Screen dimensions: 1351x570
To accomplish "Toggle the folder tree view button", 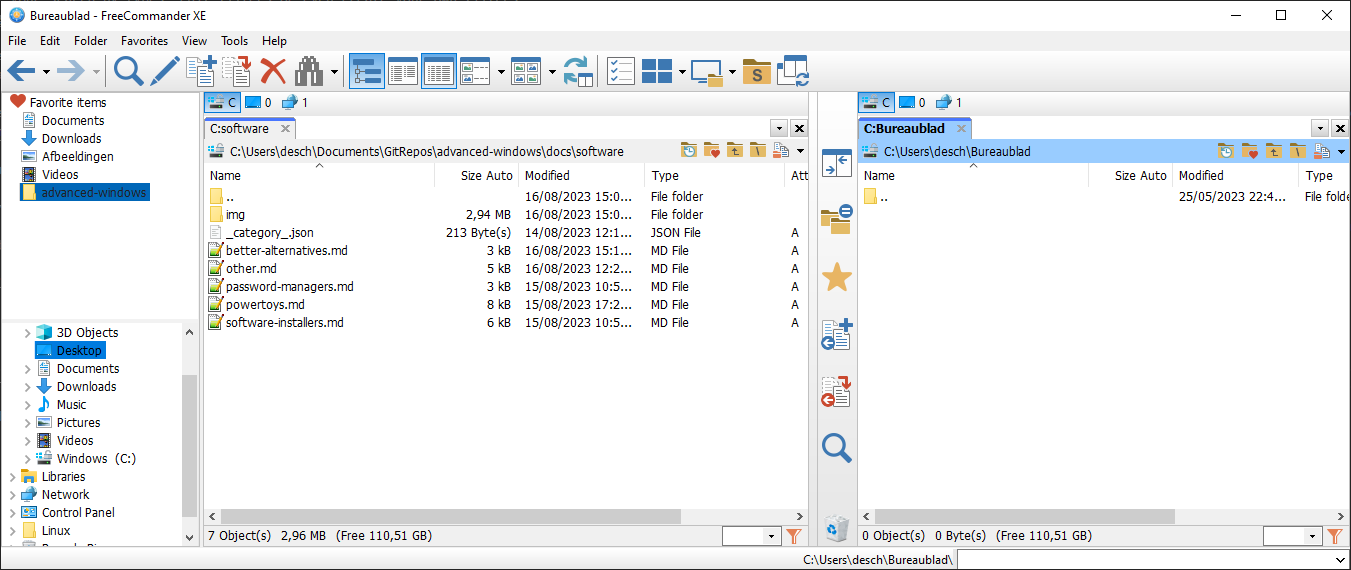I will pos(367,71).
